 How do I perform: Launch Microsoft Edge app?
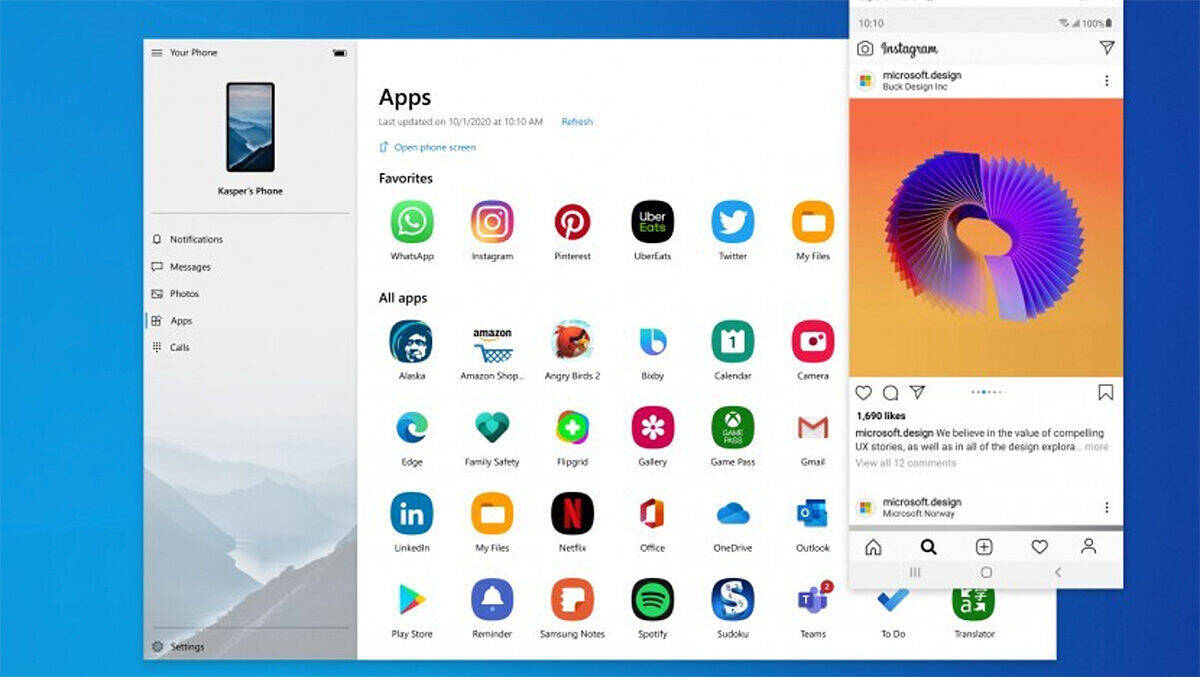(411, 427)
